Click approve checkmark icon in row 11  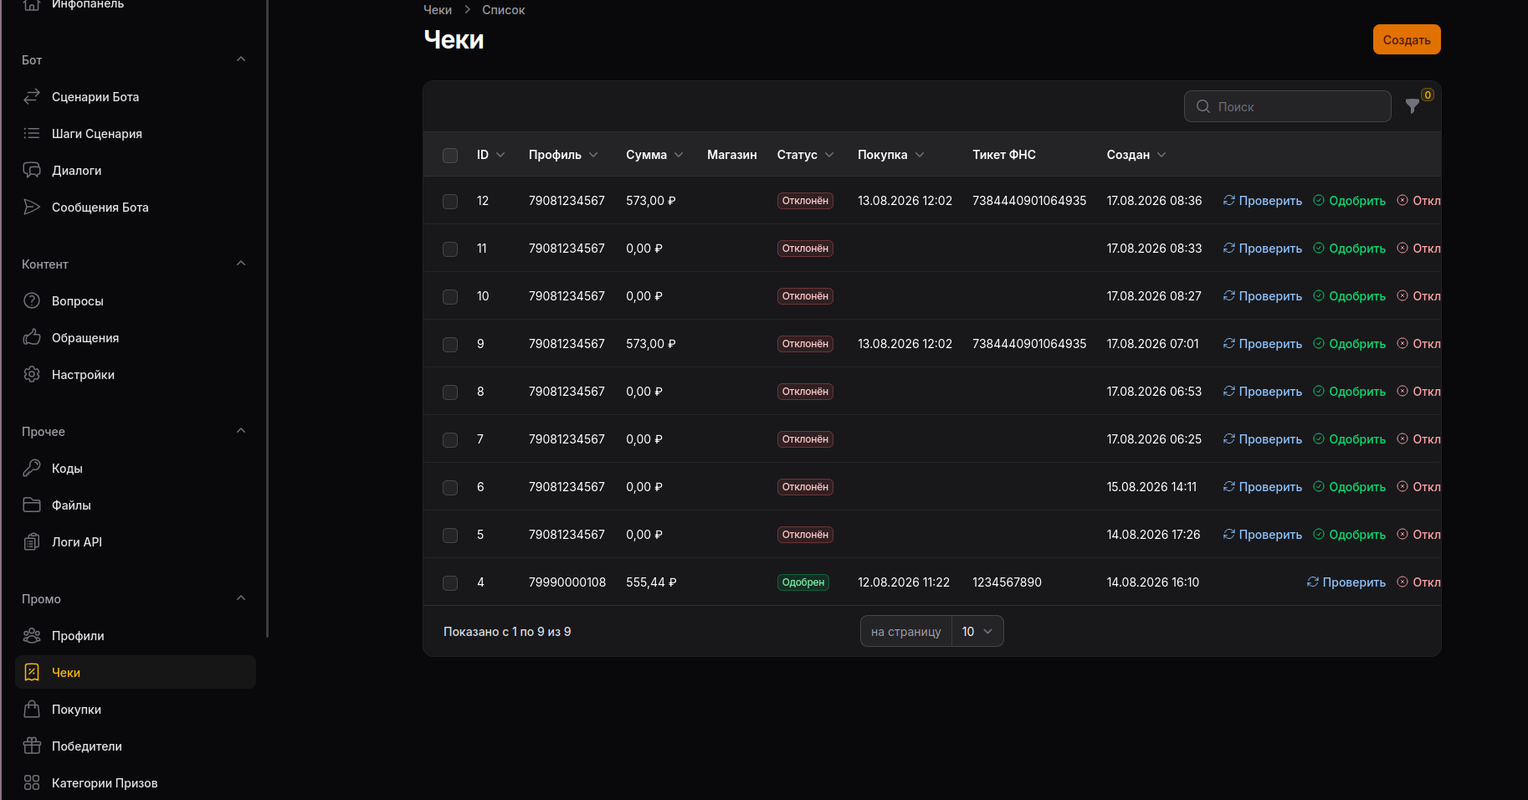1319,248
